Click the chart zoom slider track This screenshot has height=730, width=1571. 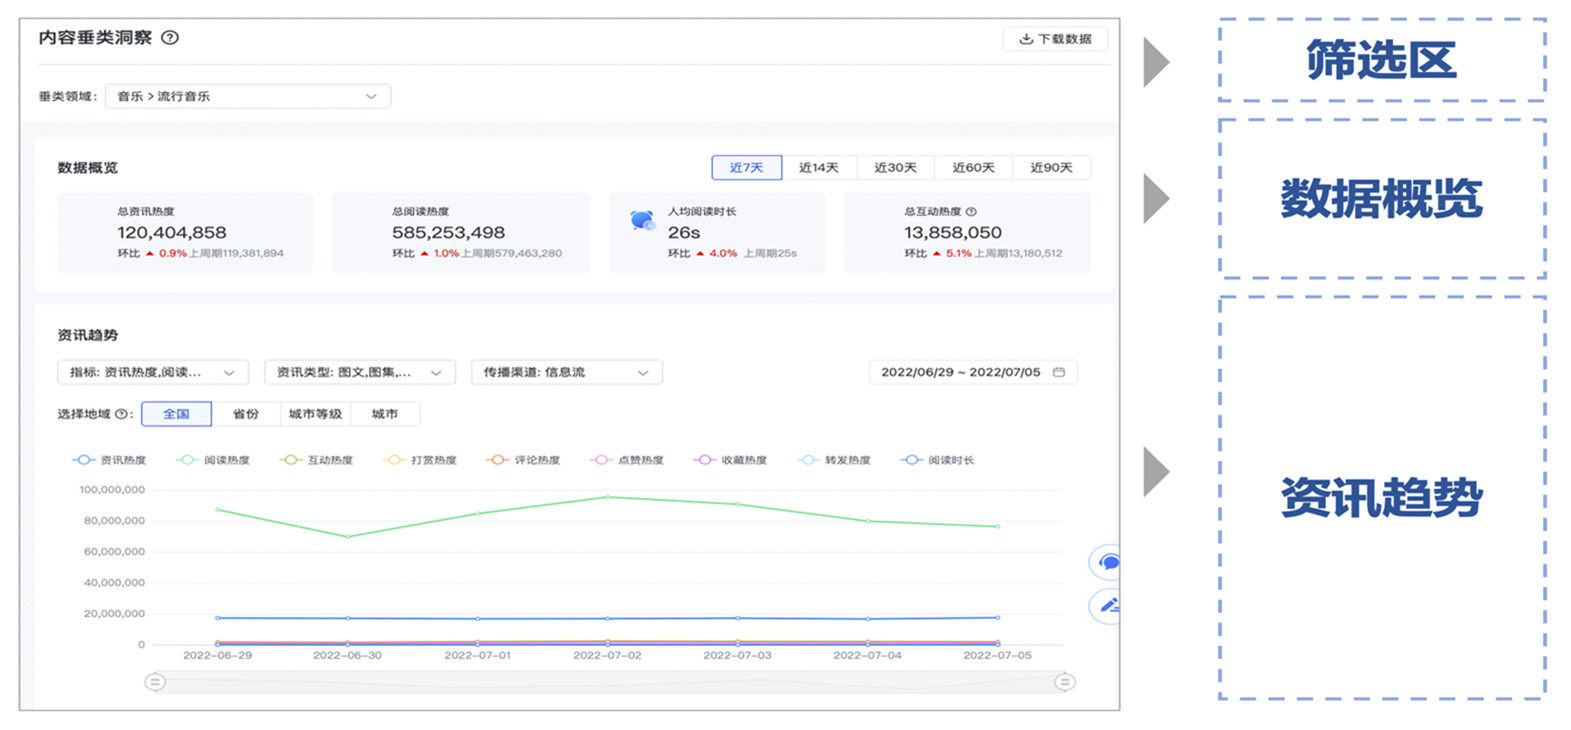(x=610, y=682)
